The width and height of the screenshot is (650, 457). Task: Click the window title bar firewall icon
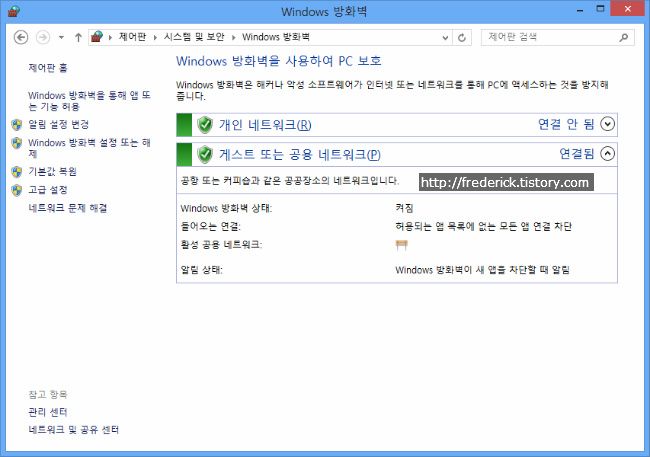tap(14, 11)
